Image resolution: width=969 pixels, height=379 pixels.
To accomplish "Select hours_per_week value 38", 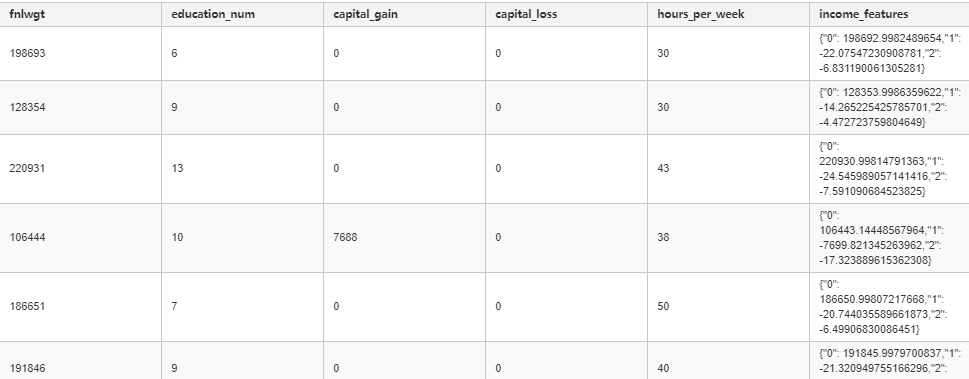I will coord(663,238).
